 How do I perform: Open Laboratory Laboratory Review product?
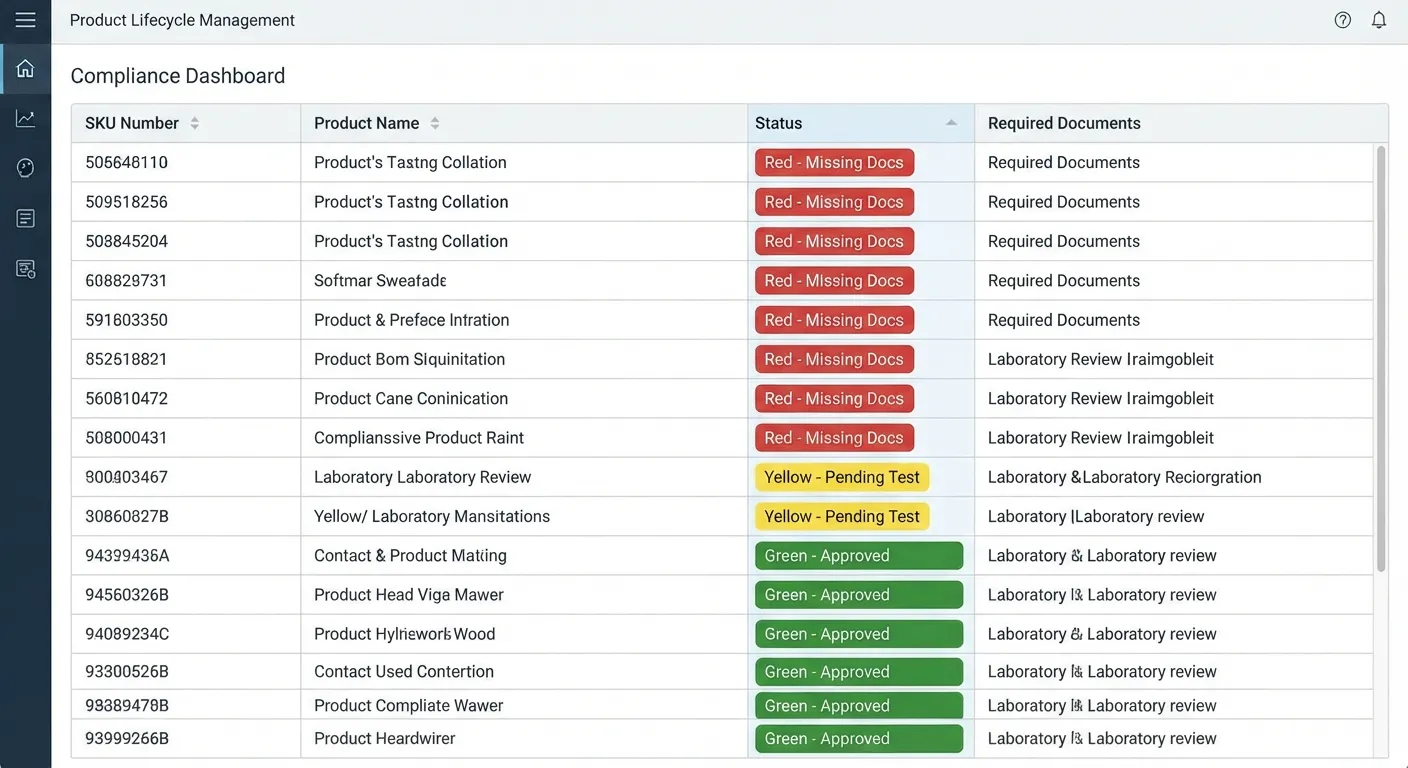click(x=422, y=477)
